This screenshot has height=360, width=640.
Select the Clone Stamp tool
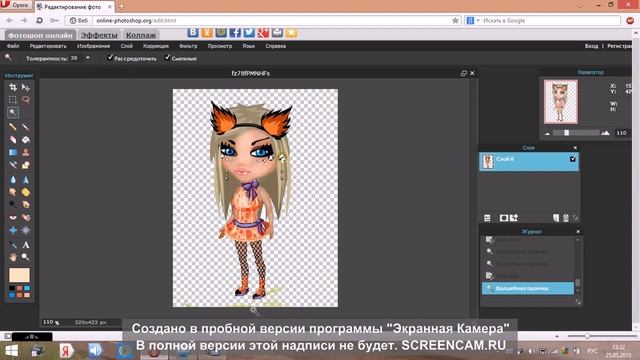(26, 152)
